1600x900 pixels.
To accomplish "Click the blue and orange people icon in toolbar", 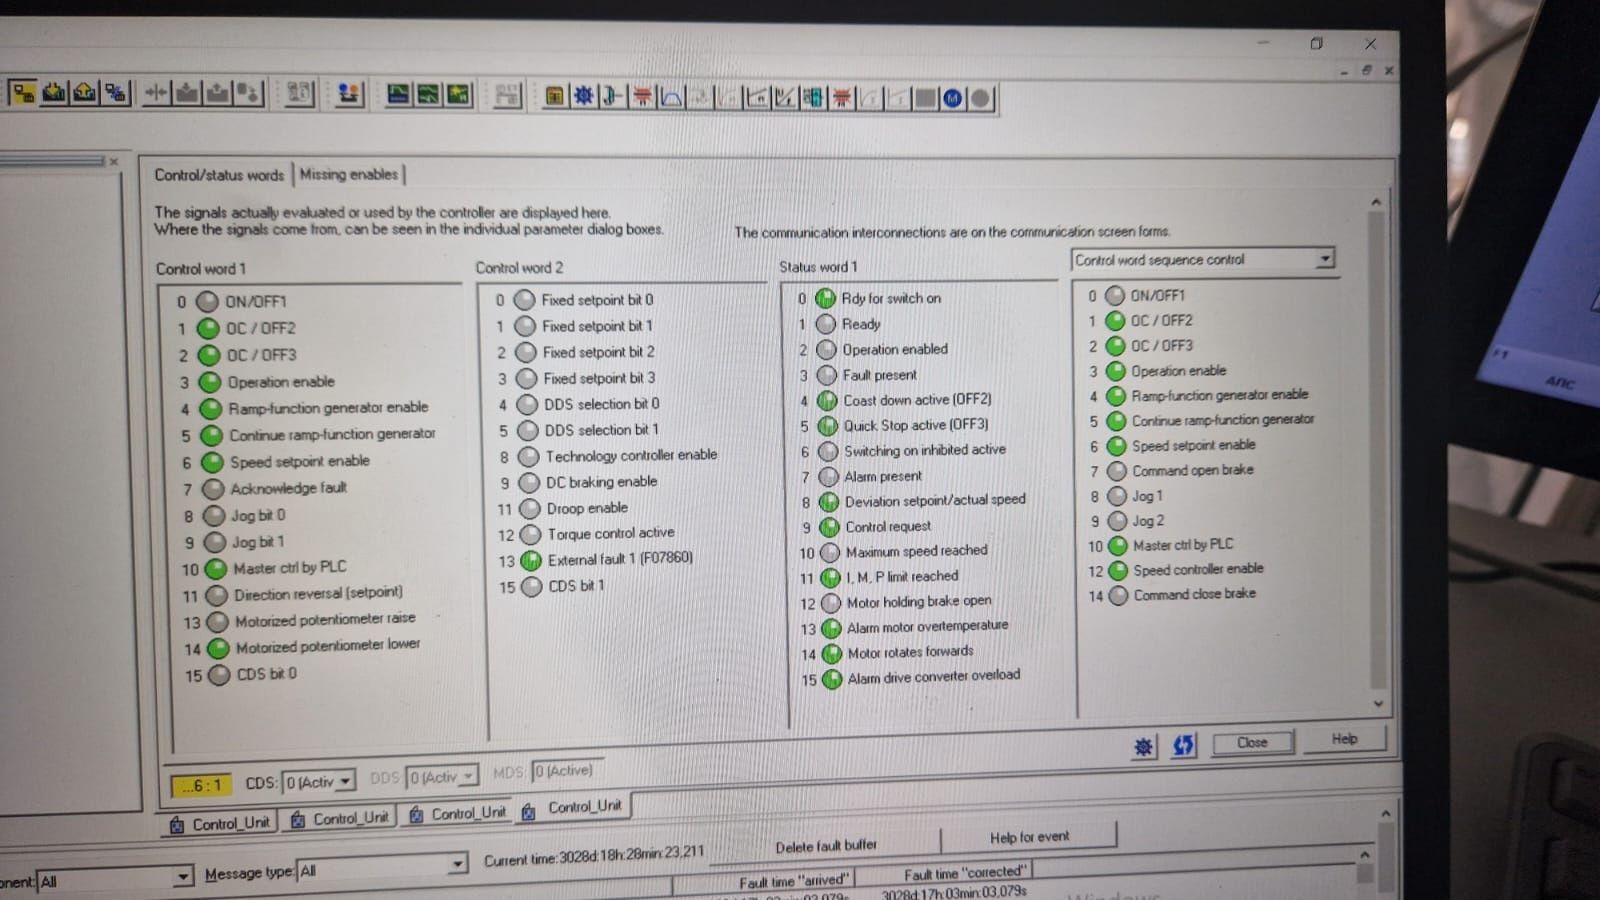I will coord(348,95).
